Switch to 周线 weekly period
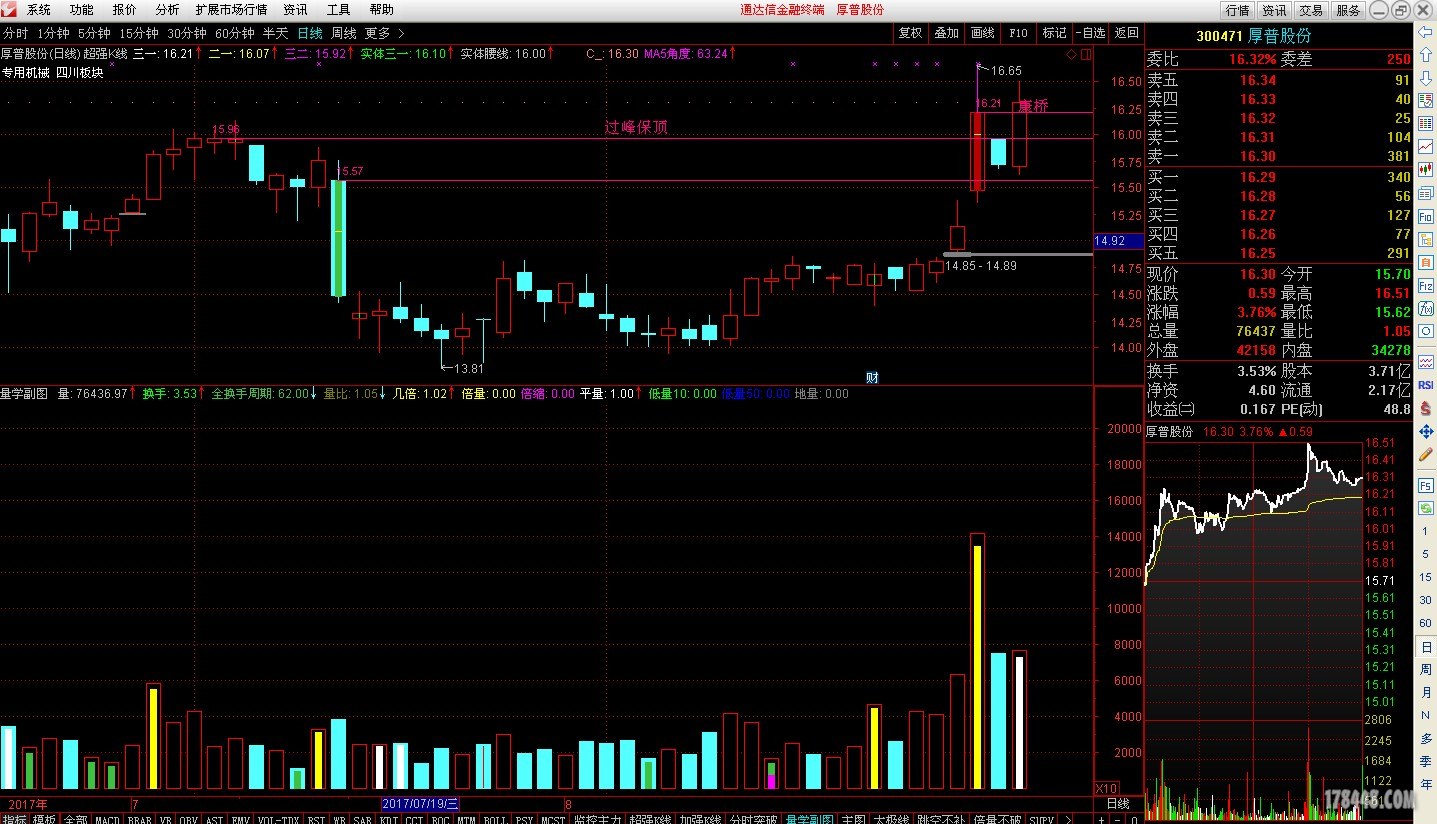The width and height of the screenshot is (1437, 824). click(x=344, y=33)
